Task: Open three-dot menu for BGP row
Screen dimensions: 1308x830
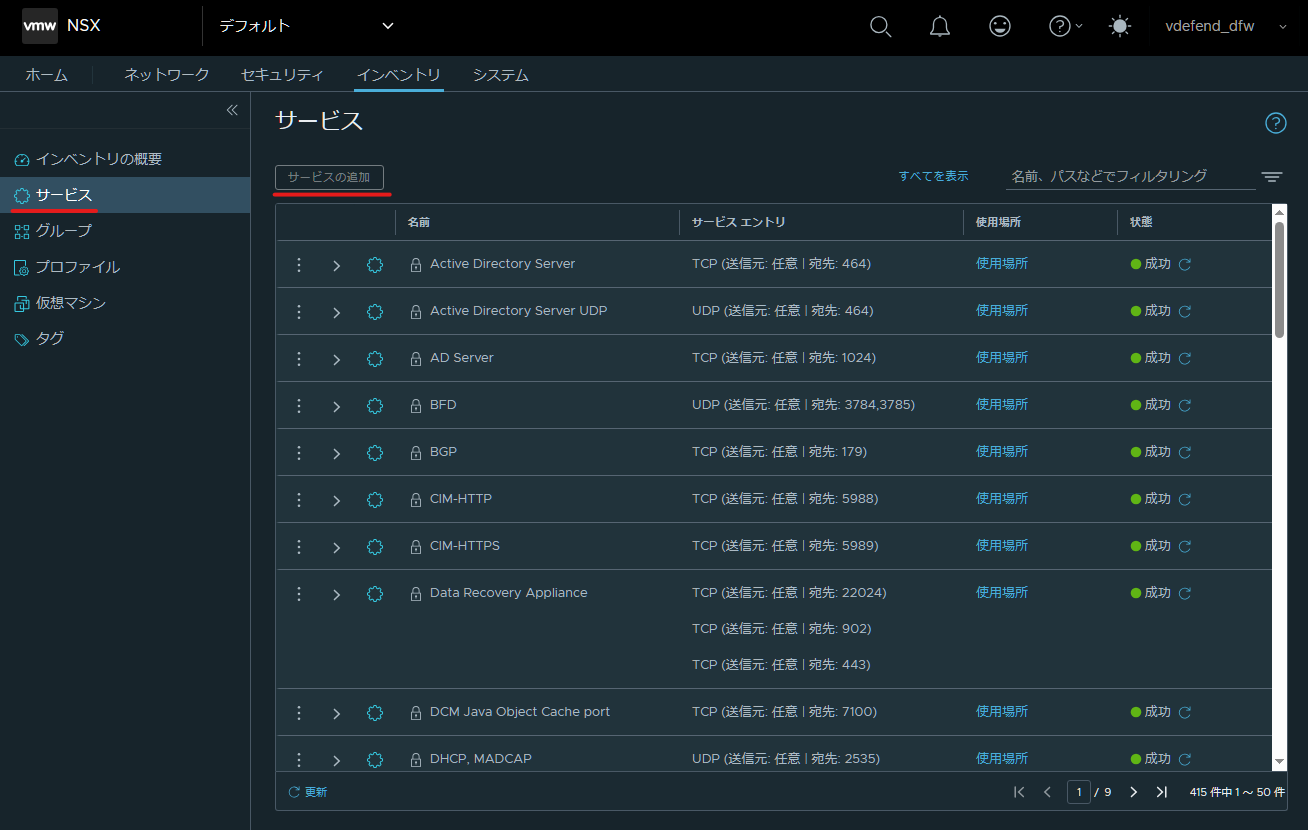Action: [299, 453]
